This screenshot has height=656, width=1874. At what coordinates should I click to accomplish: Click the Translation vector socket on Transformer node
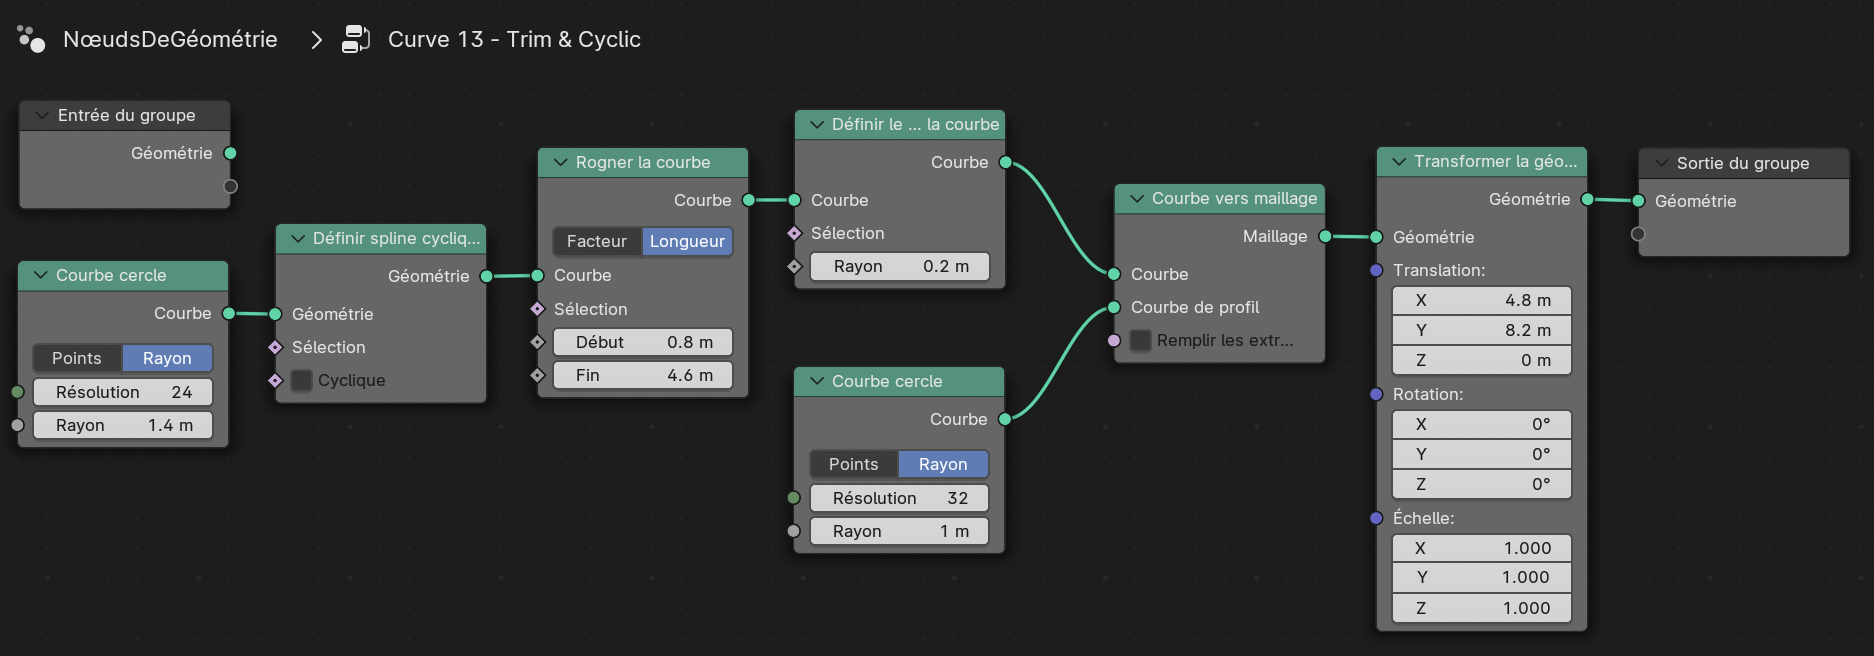pos(1376,270)
